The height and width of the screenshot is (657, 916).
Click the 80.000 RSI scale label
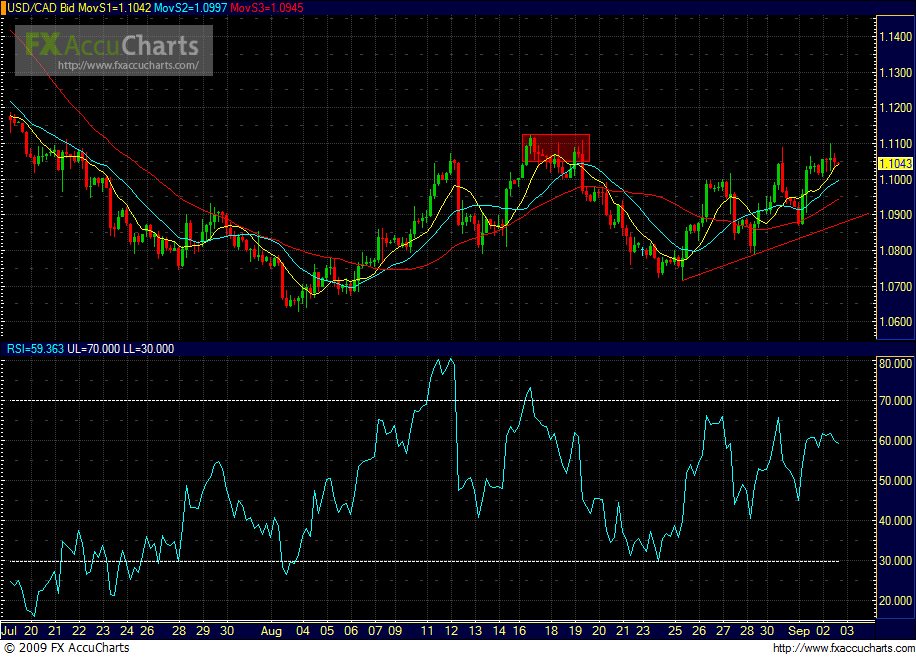[893, 361]
